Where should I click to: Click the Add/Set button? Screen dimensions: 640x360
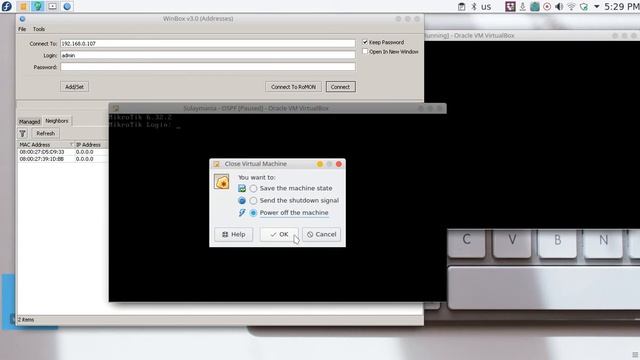[x=74, y=87]
